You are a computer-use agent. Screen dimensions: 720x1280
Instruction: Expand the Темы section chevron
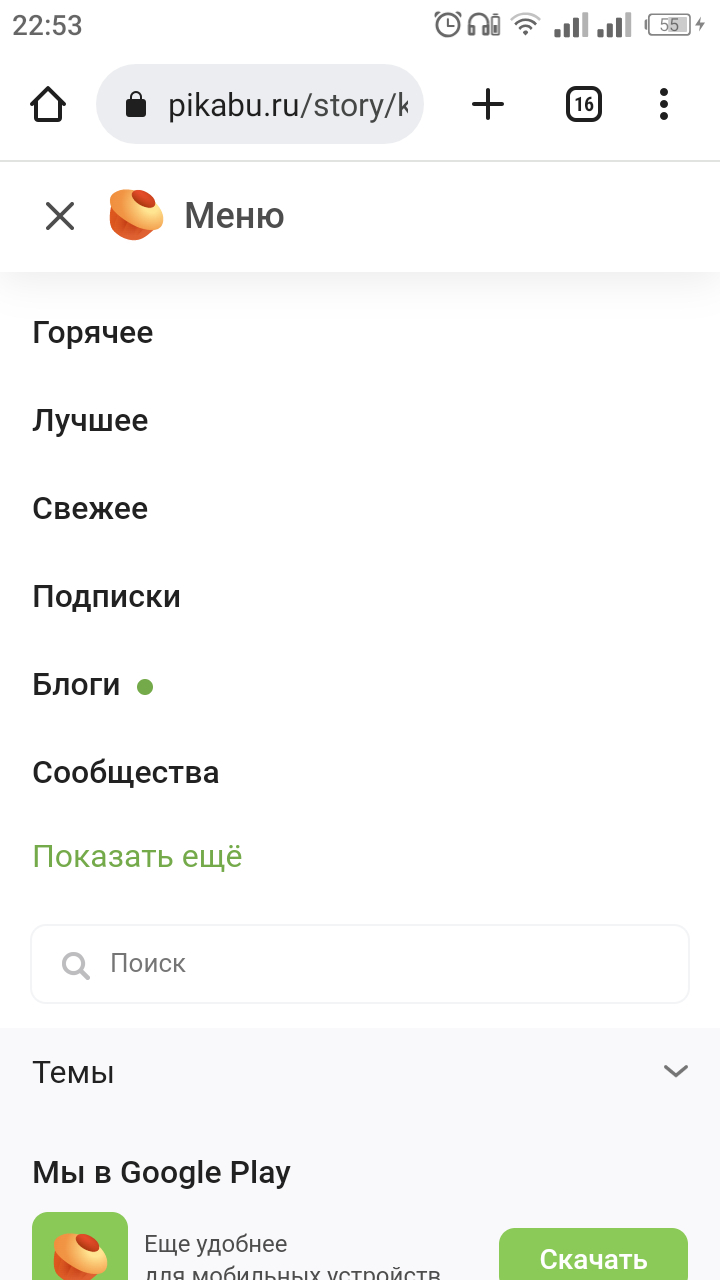(x=676, y=1072)
